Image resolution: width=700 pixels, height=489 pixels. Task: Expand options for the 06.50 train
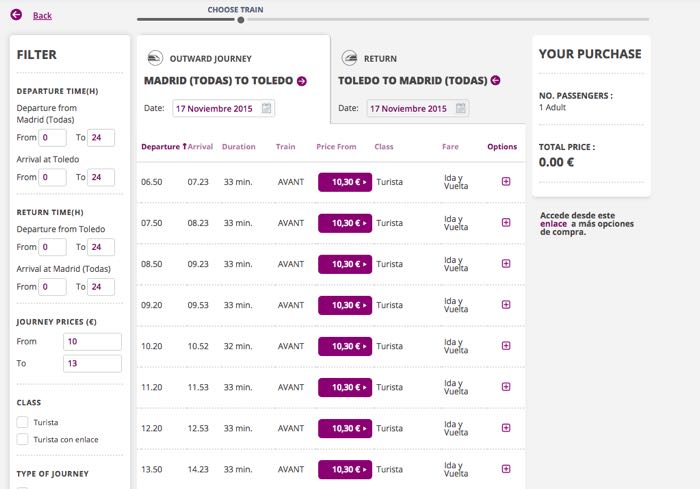pyautogui.click(x=506, y=181)
